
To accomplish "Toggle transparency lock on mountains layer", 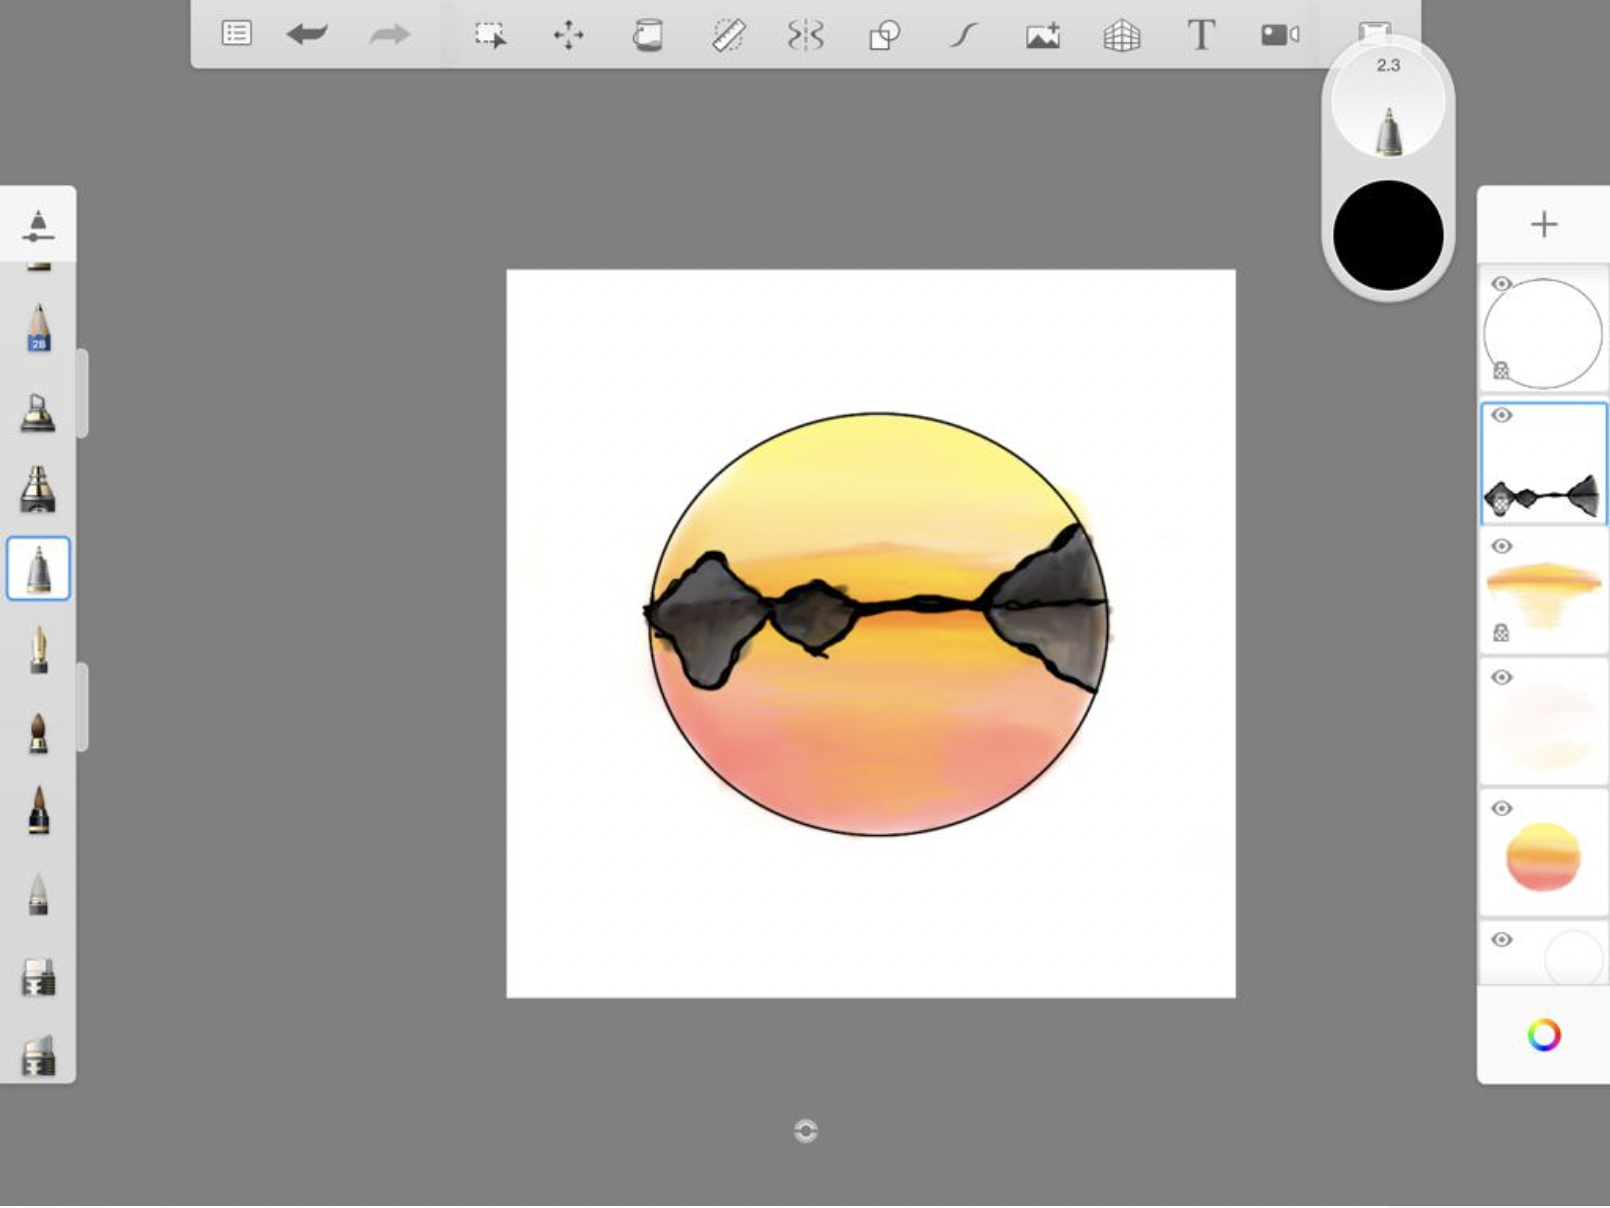I will (x=1500, y=503).
